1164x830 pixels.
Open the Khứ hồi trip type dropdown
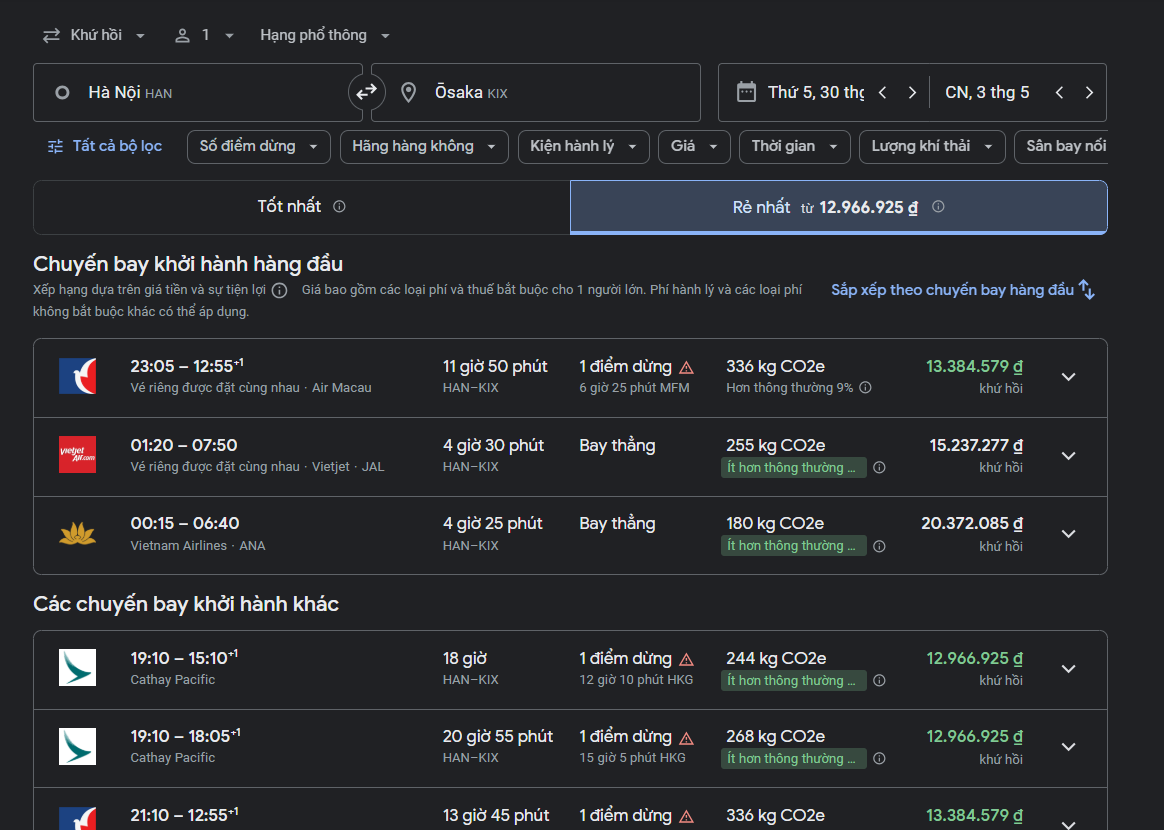94,35
